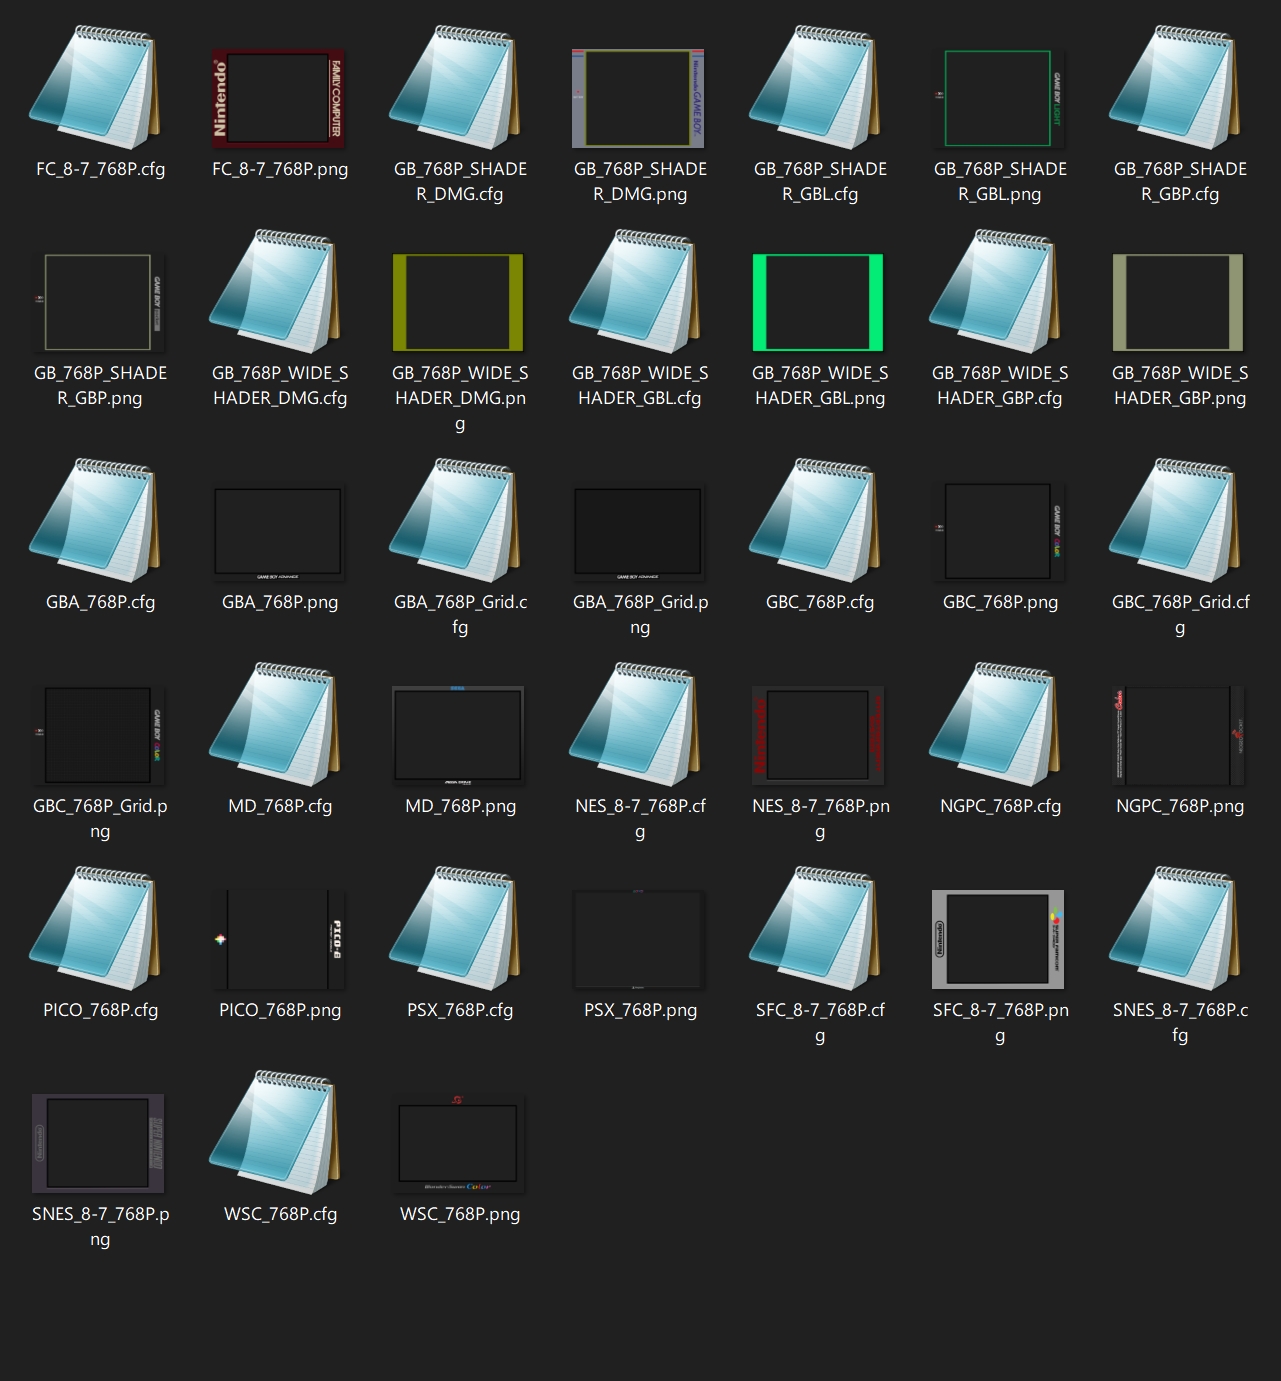Select NES_8-7_768P.cfg file icon
This screenshot has width=1281, height=1381.
pyautogui.click(x=635, y=725)
